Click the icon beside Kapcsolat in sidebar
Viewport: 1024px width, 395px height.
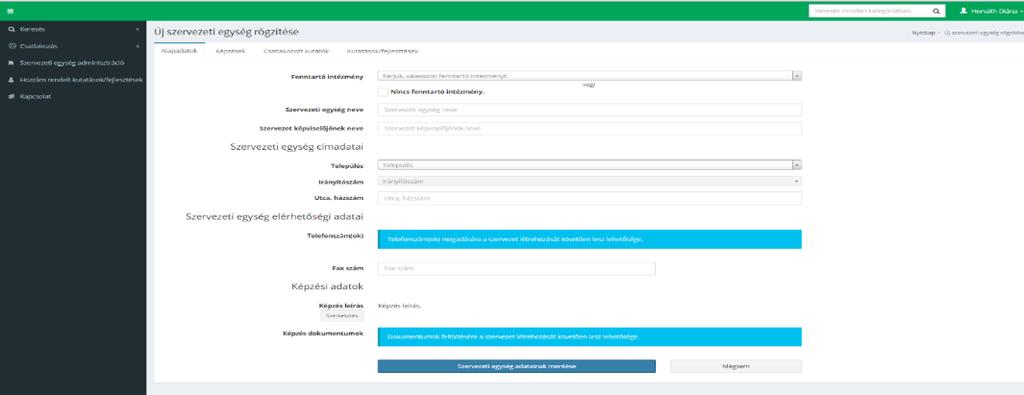pos(12,97)
